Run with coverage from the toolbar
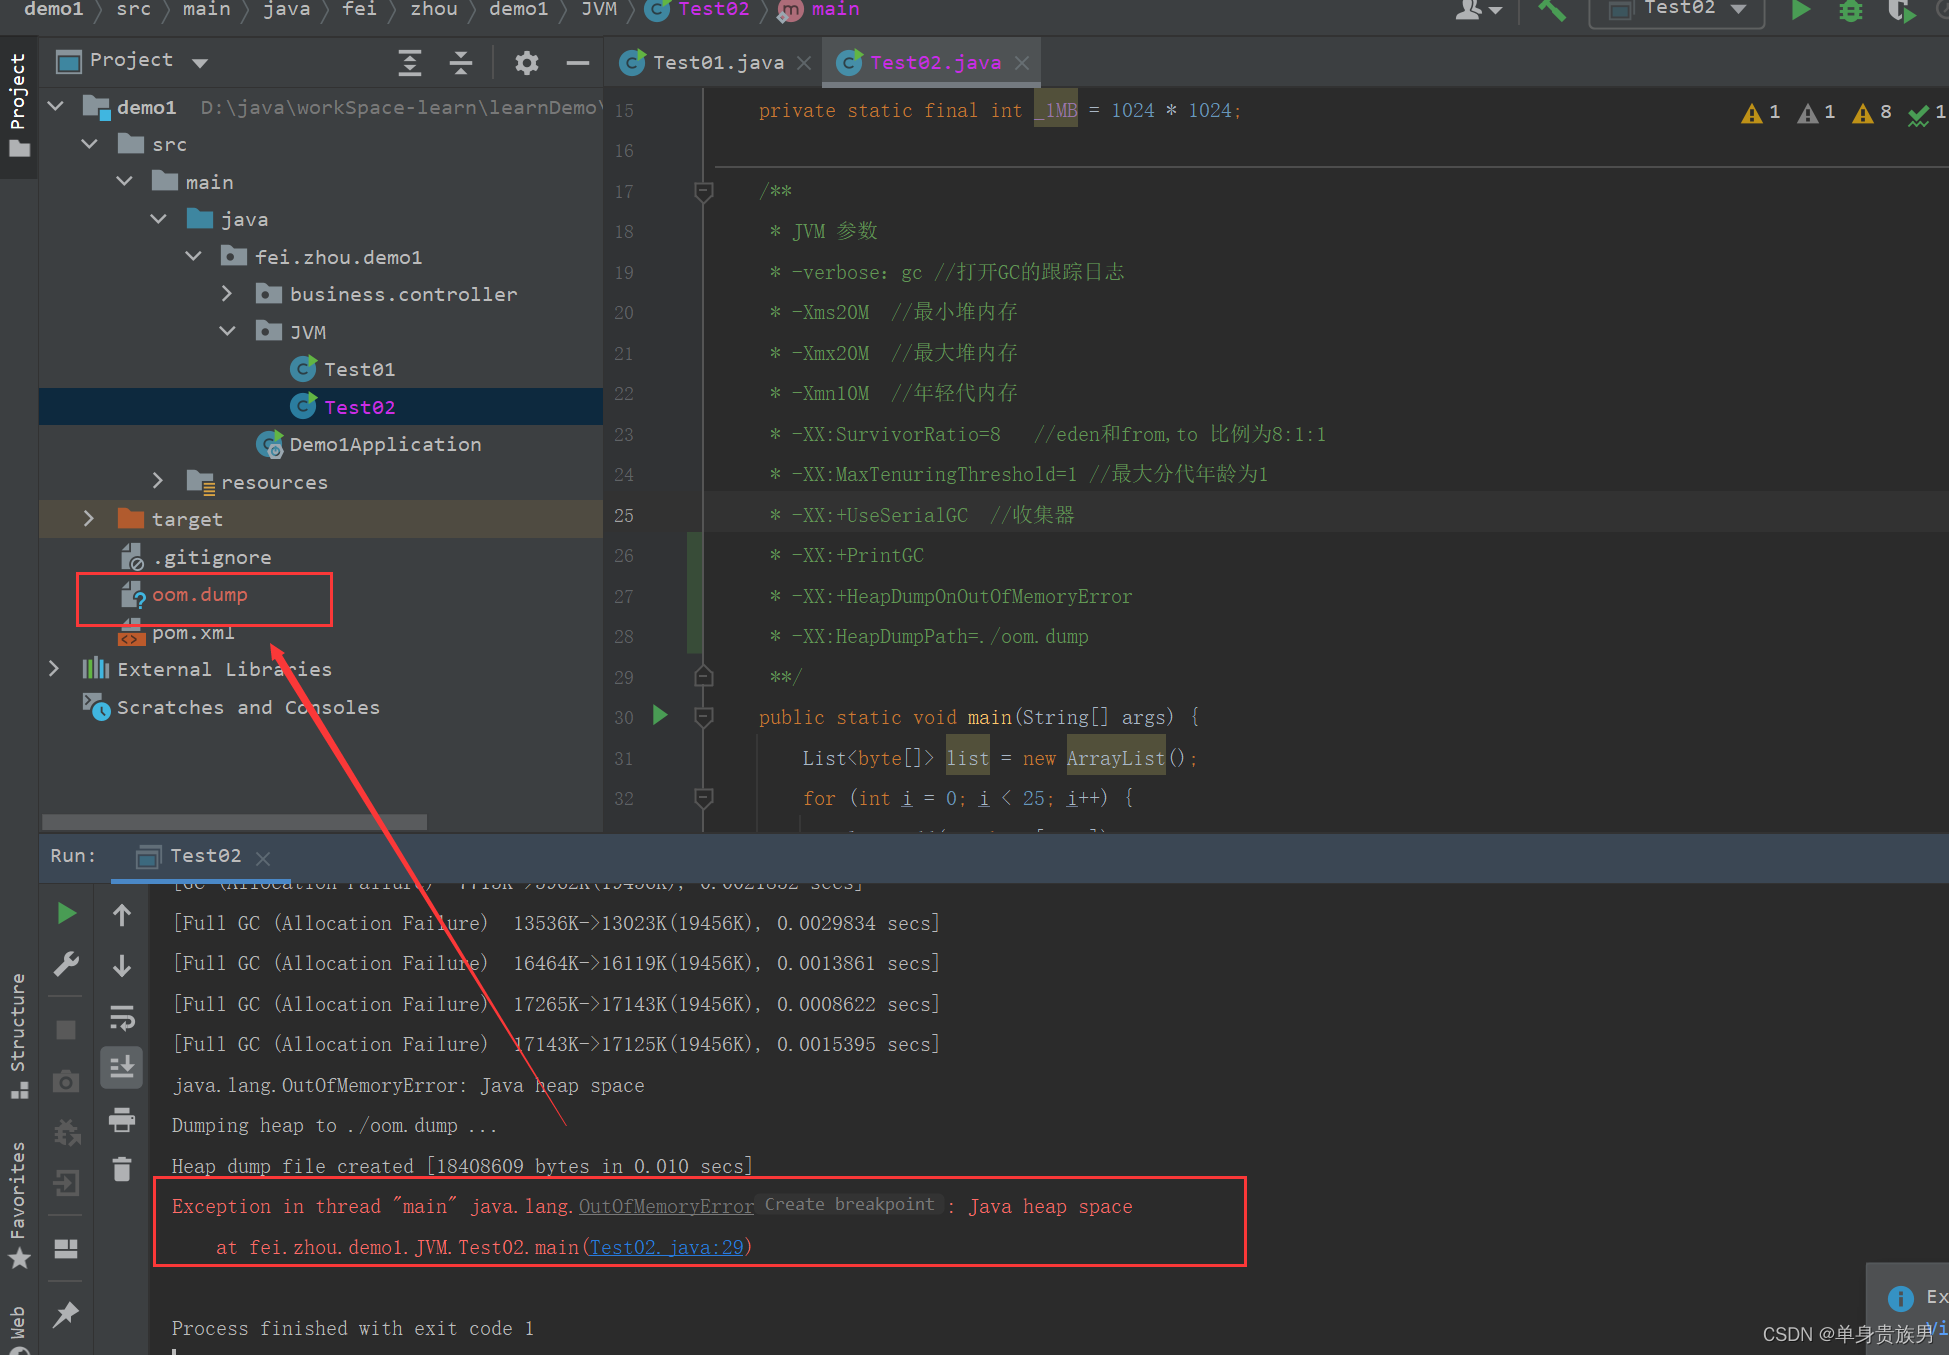The width and height of the screenshot is (1949, 1355). click(x=1901, y=11)
